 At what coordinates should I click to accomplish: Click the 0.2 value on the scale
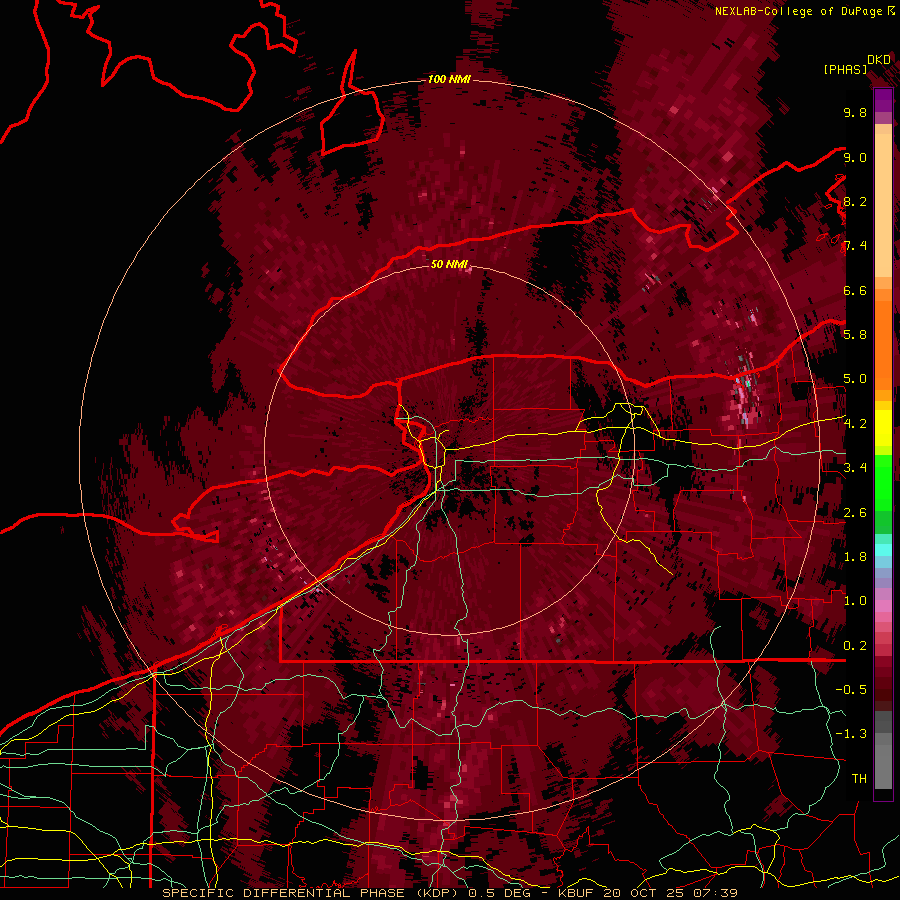(x=855, y=646)
